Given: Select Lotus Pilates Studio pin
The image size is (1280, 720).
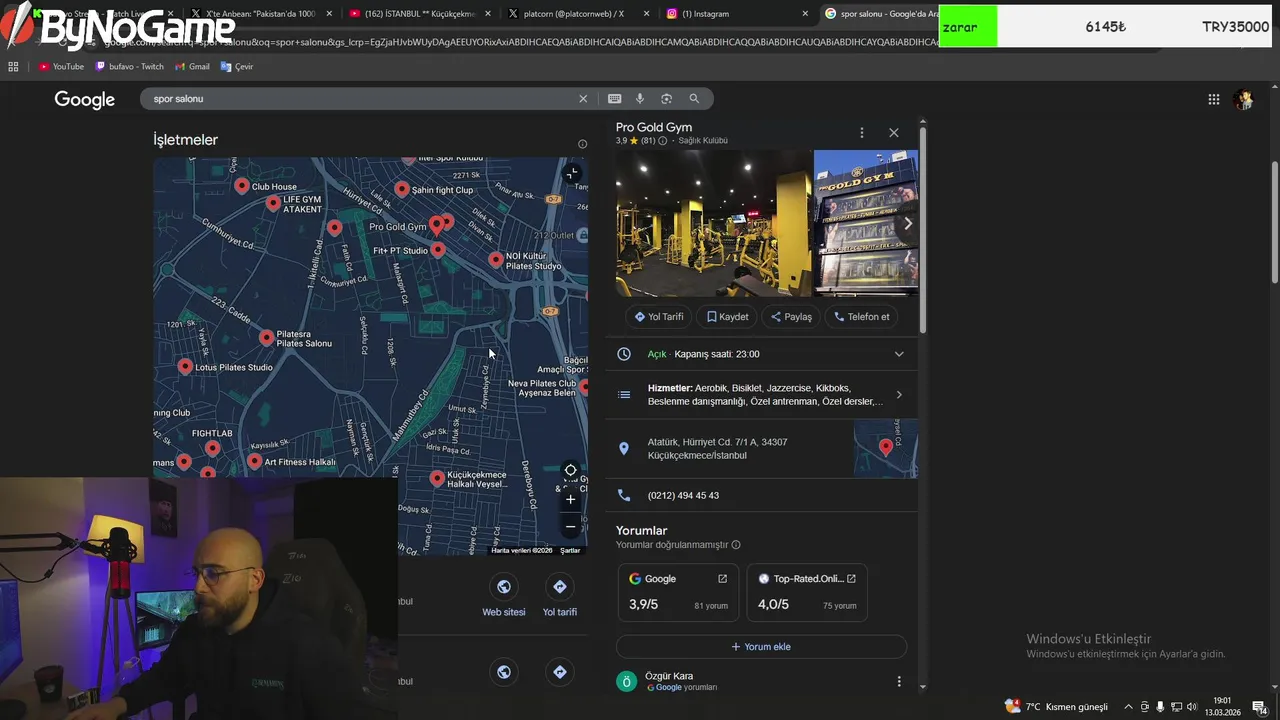Looking at the screenshot, I should (x=185, y=367).
